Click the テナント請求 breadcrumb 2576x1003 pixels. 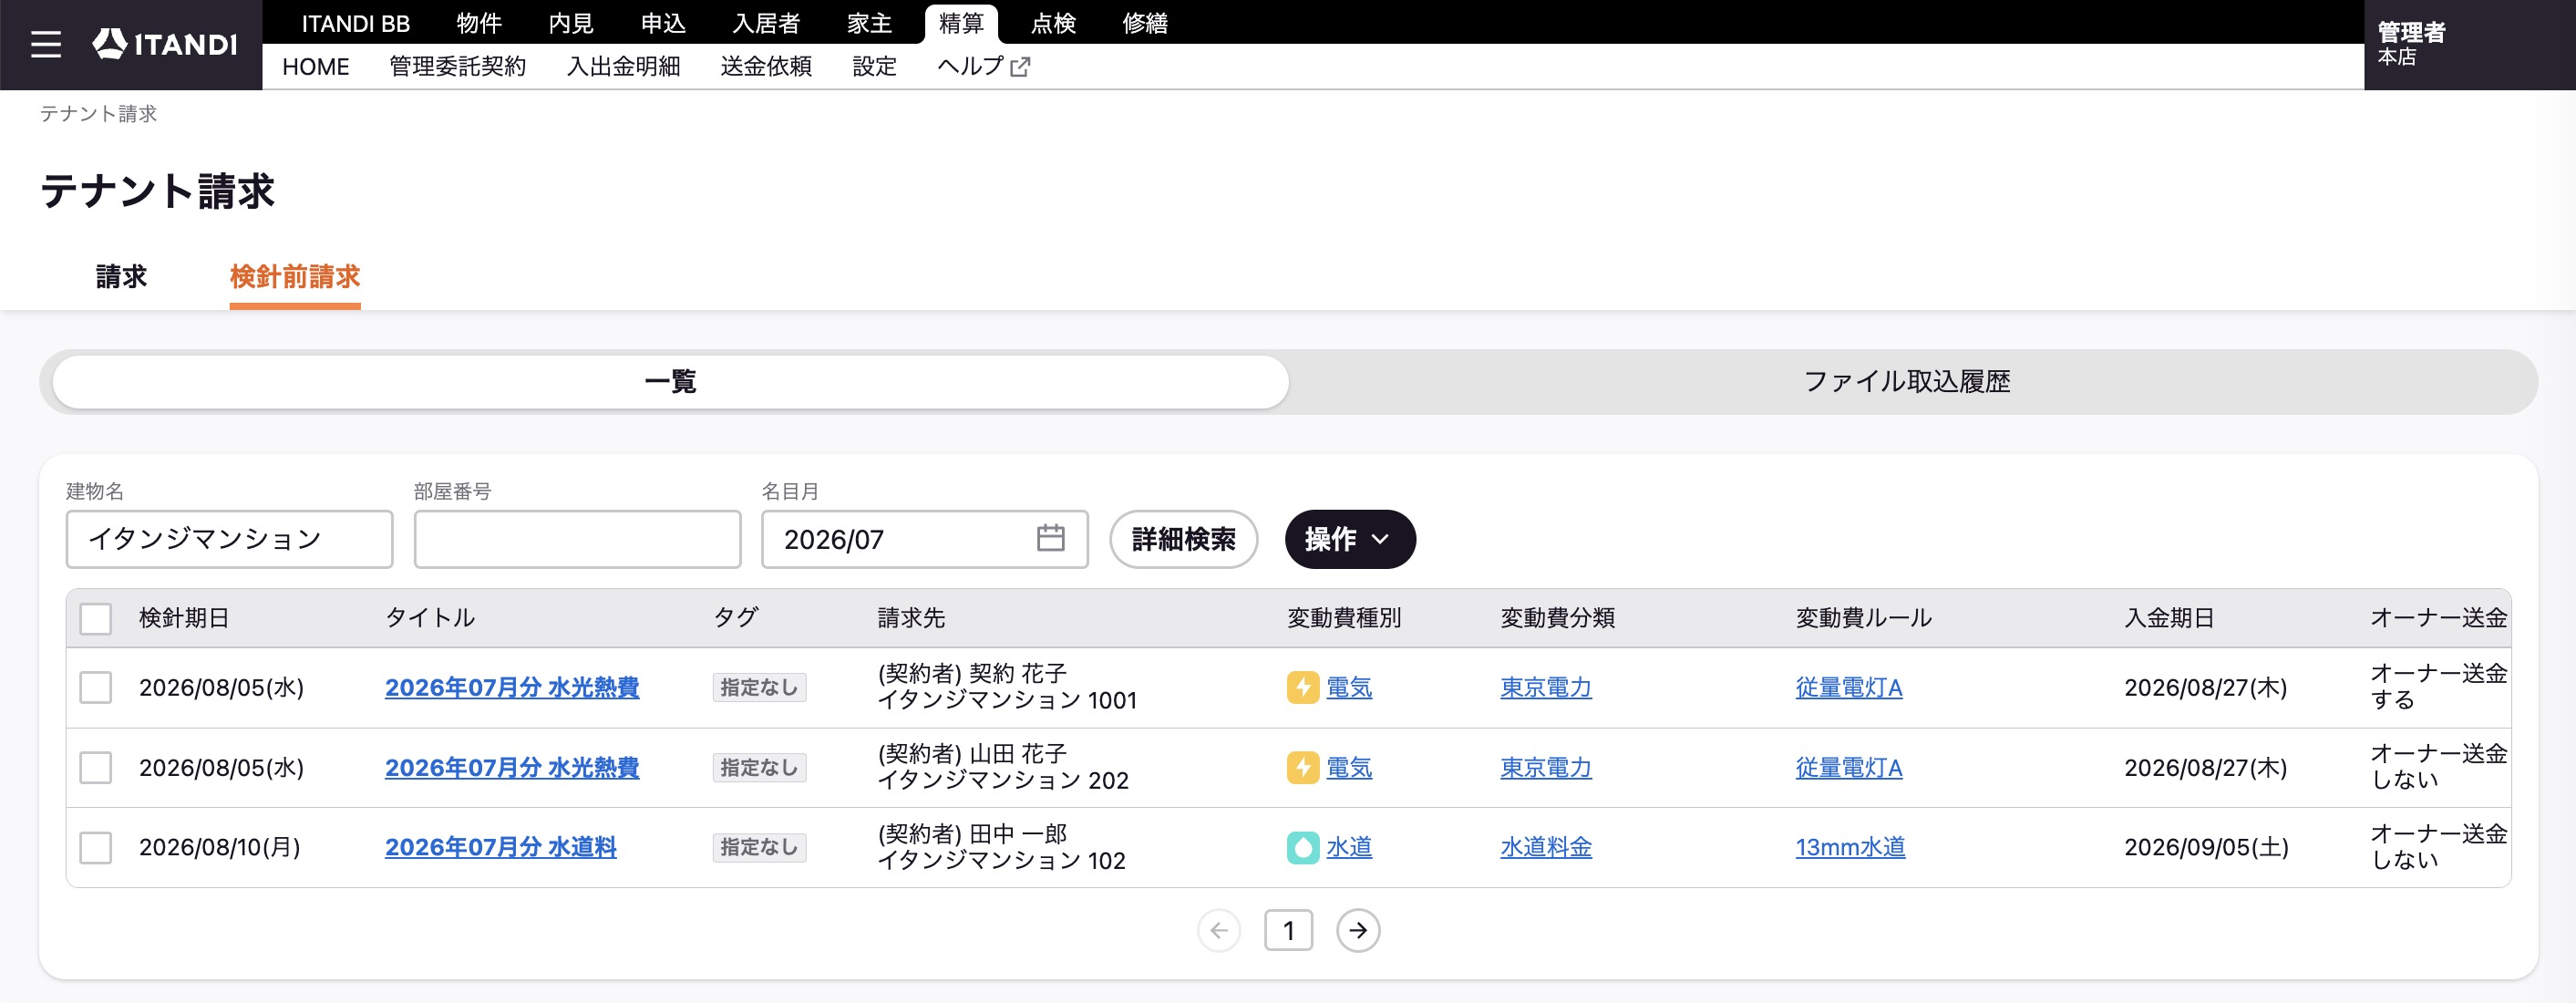coord(98,114)
